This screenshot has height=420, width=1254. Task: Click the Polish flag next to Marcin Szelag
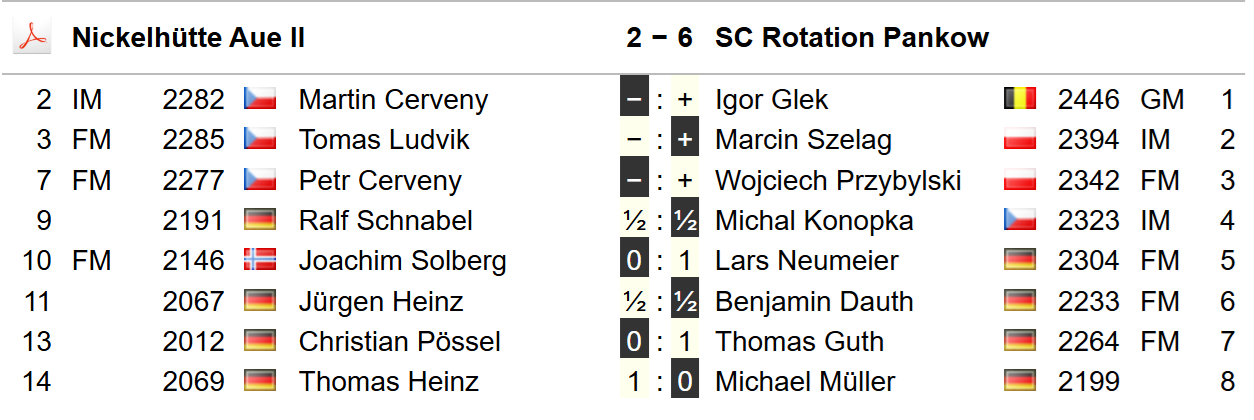[x=1020, y=140]
